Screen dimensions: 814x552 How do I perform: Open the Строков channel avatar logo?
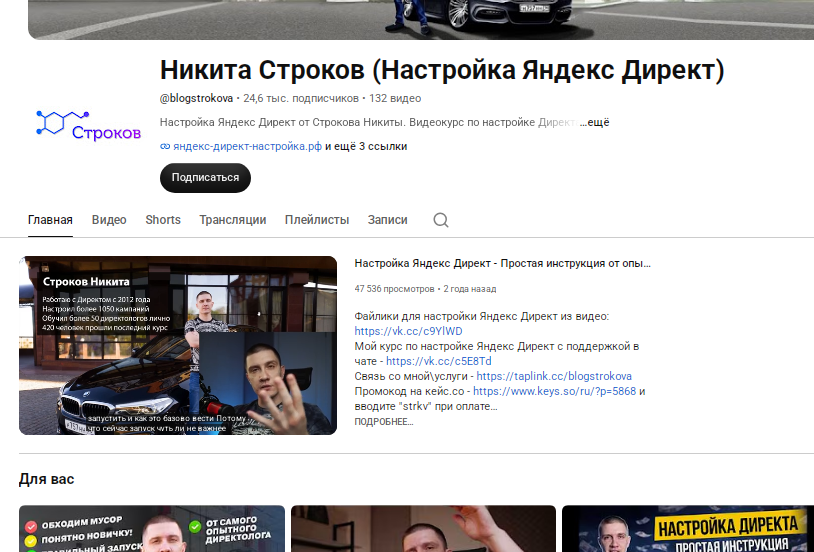89,125
